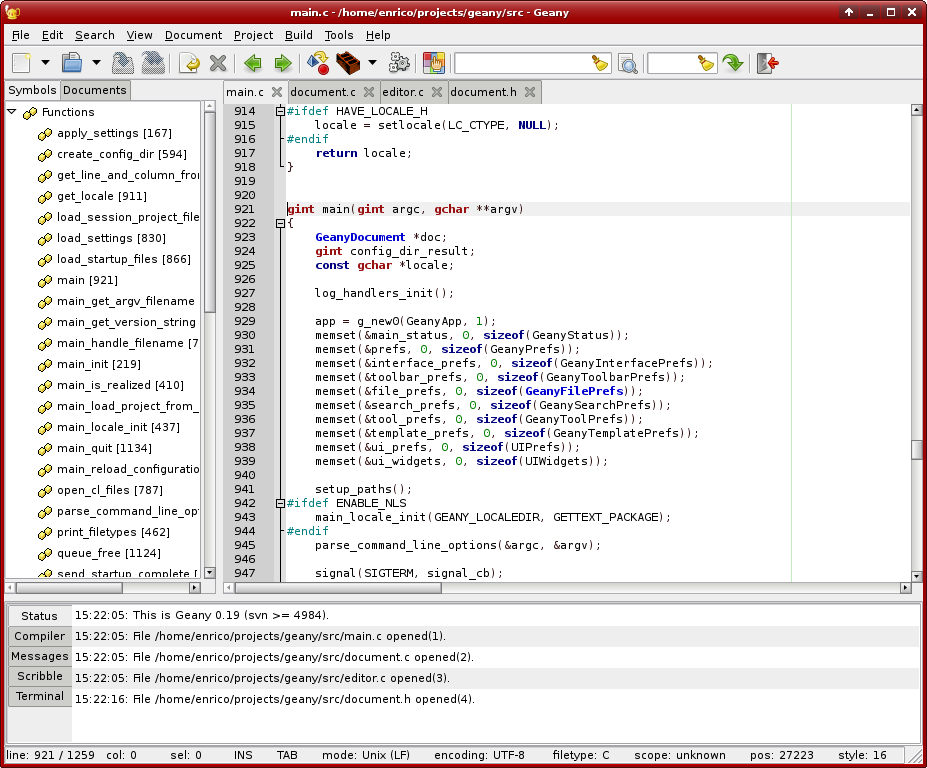
Task: Click the Quit Geany door icon
Action: click(768, 63)
